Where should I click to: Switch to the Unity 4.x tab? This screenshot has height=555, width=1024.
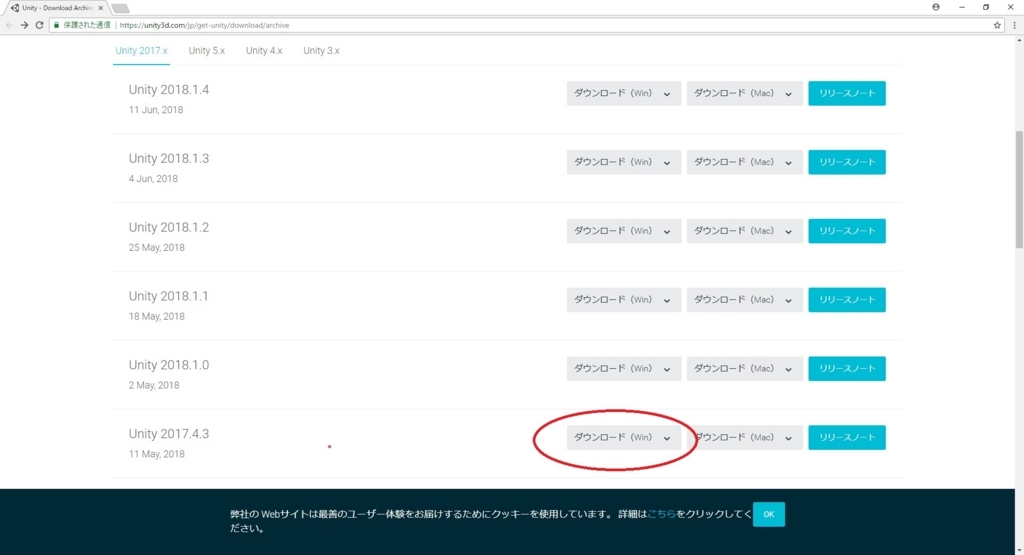click(x=264, y=50)
